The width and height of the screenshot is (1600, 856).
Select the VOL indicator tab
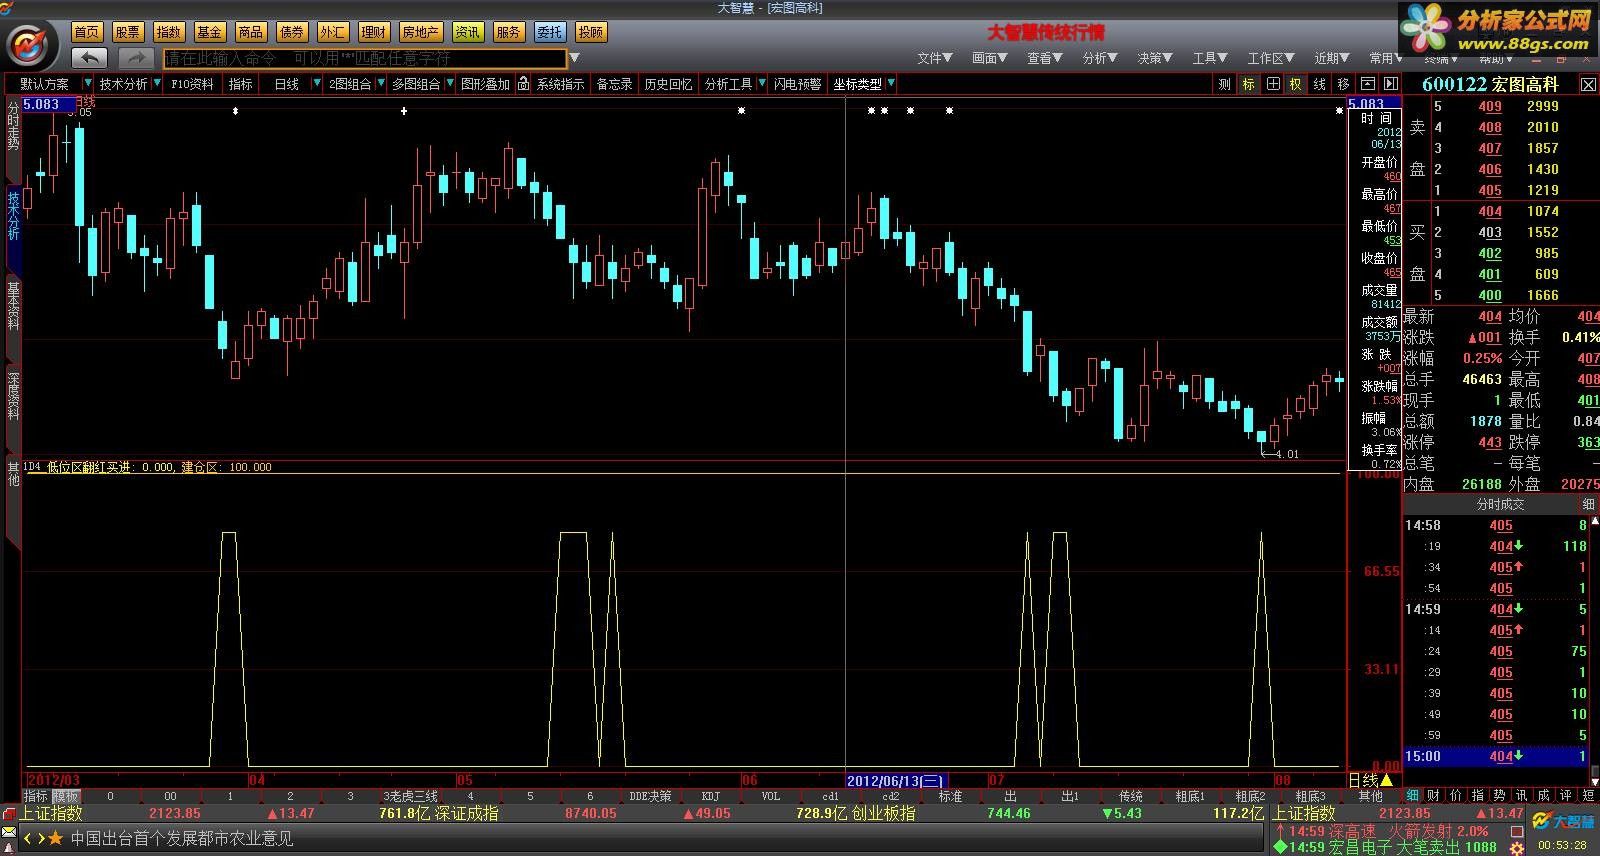pos(771,796)
